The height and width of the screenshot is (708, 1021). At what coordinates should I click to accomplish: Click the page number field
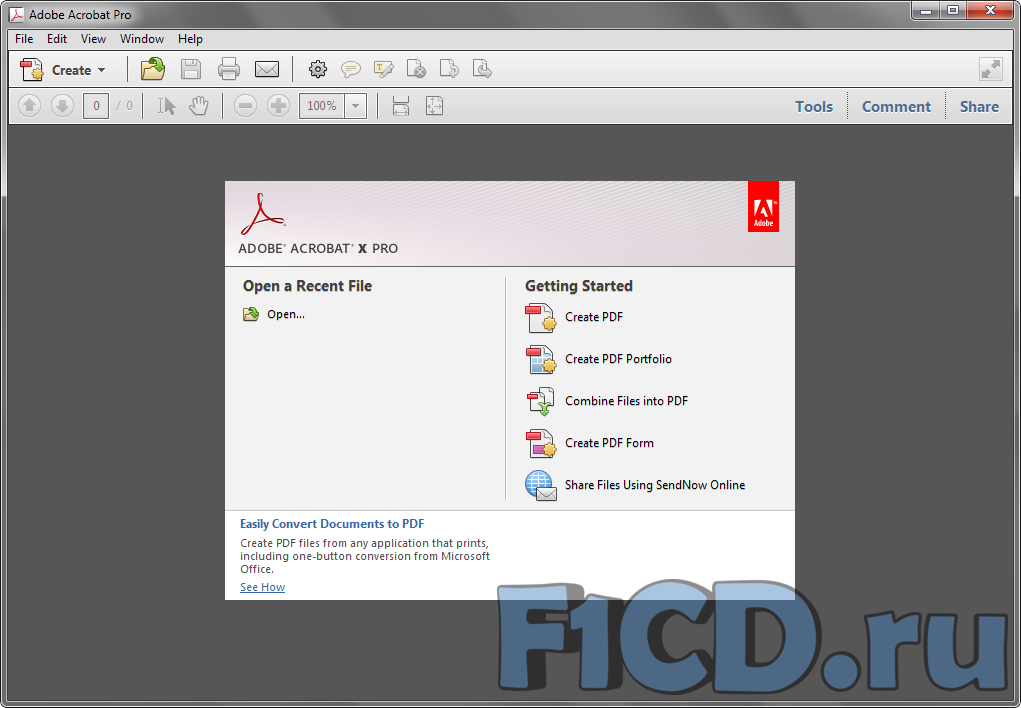pyautogui.click(x=96, y=106)
